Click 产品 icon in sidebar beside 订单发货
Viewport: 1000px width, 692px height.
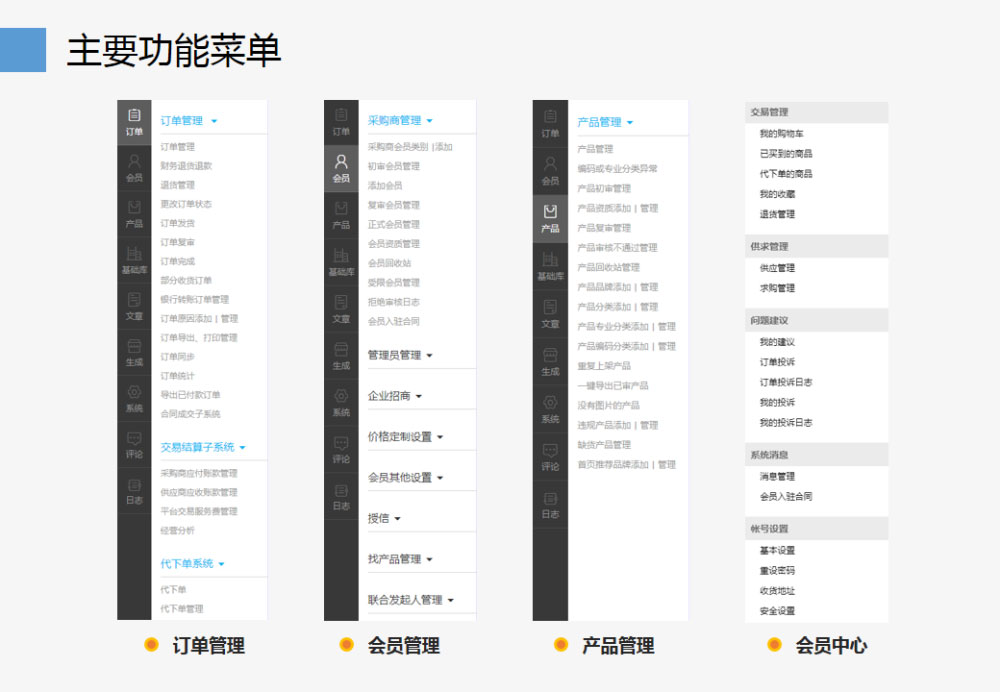134,215
